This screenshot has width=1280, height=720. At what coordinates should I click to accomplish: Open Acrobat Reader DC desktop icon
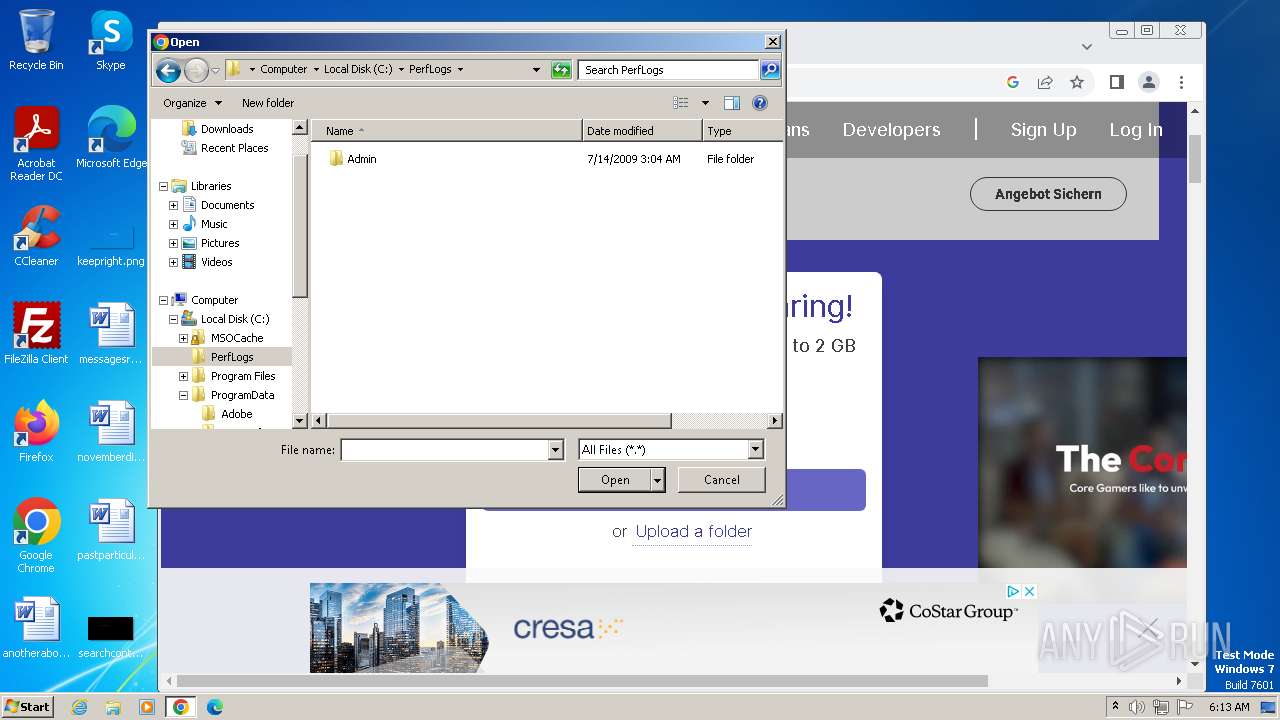coord(36,145)
